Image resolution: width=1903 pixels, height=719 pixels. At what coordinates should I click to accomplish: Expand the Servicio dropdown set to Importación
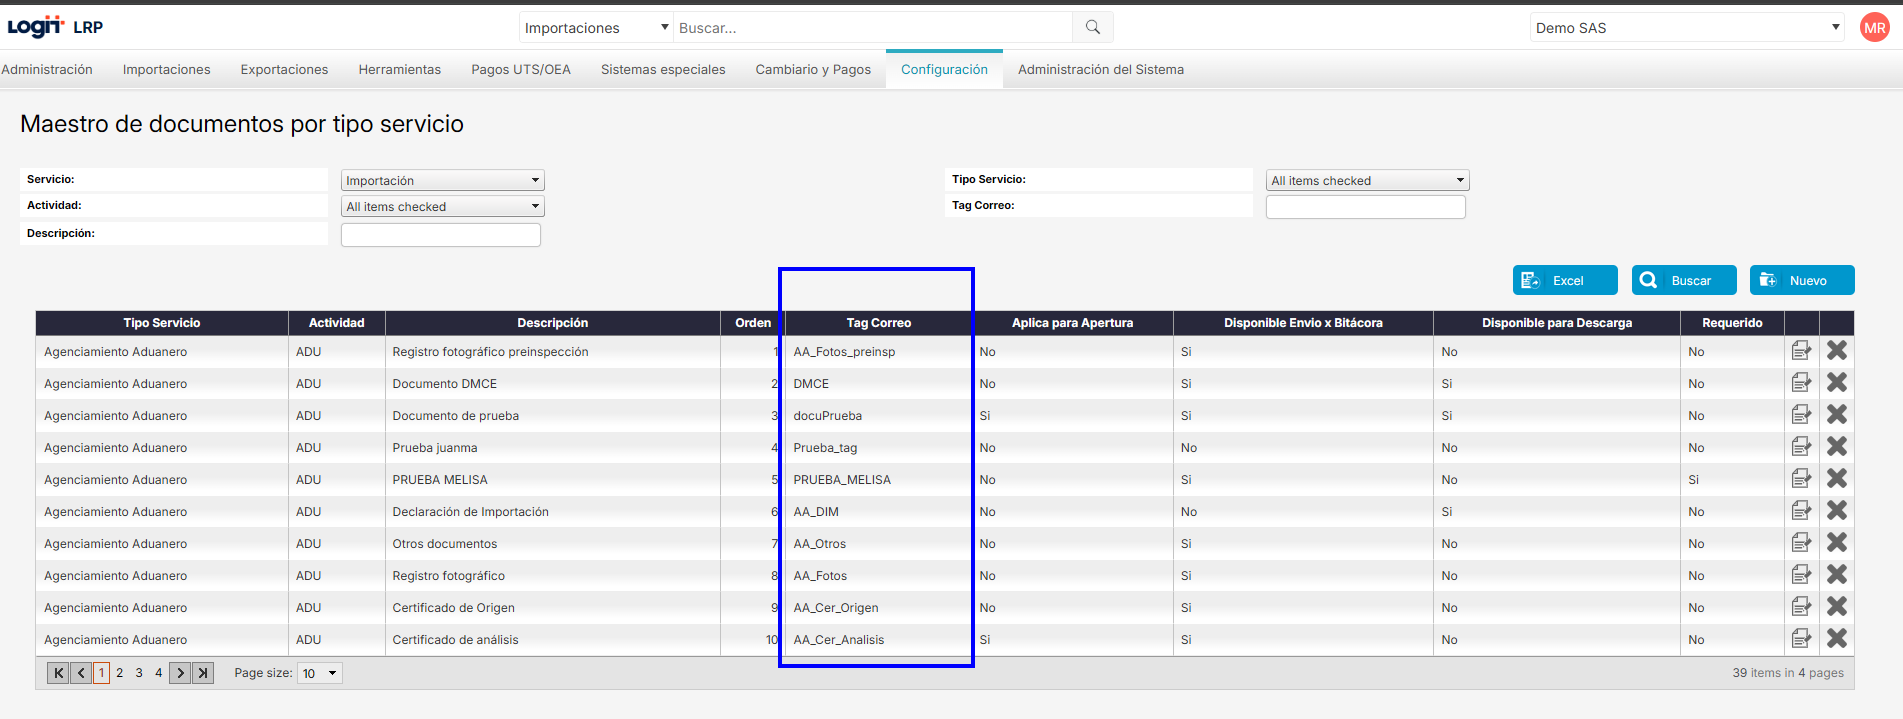pyautogui.click(x=442, y=181)
